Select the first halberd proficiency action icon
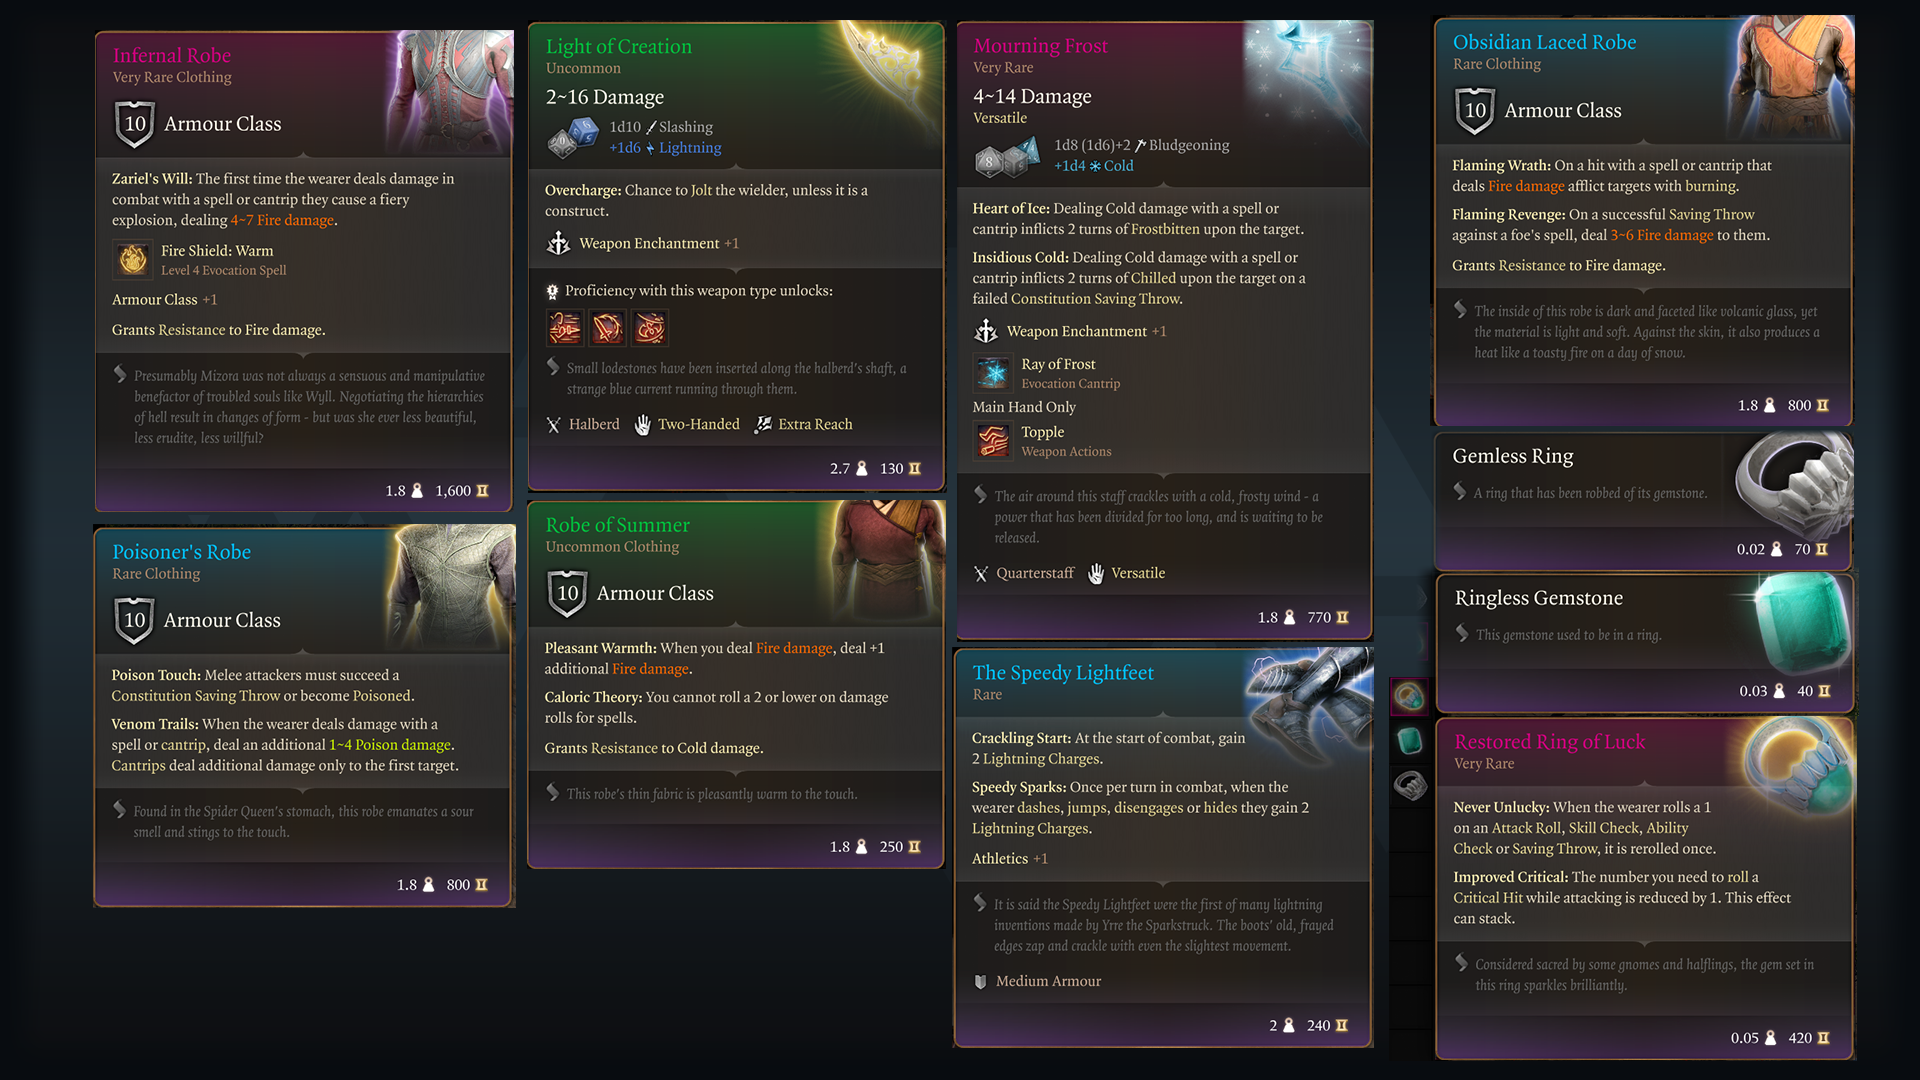The image size is (1920, 1080). [565, 327]
